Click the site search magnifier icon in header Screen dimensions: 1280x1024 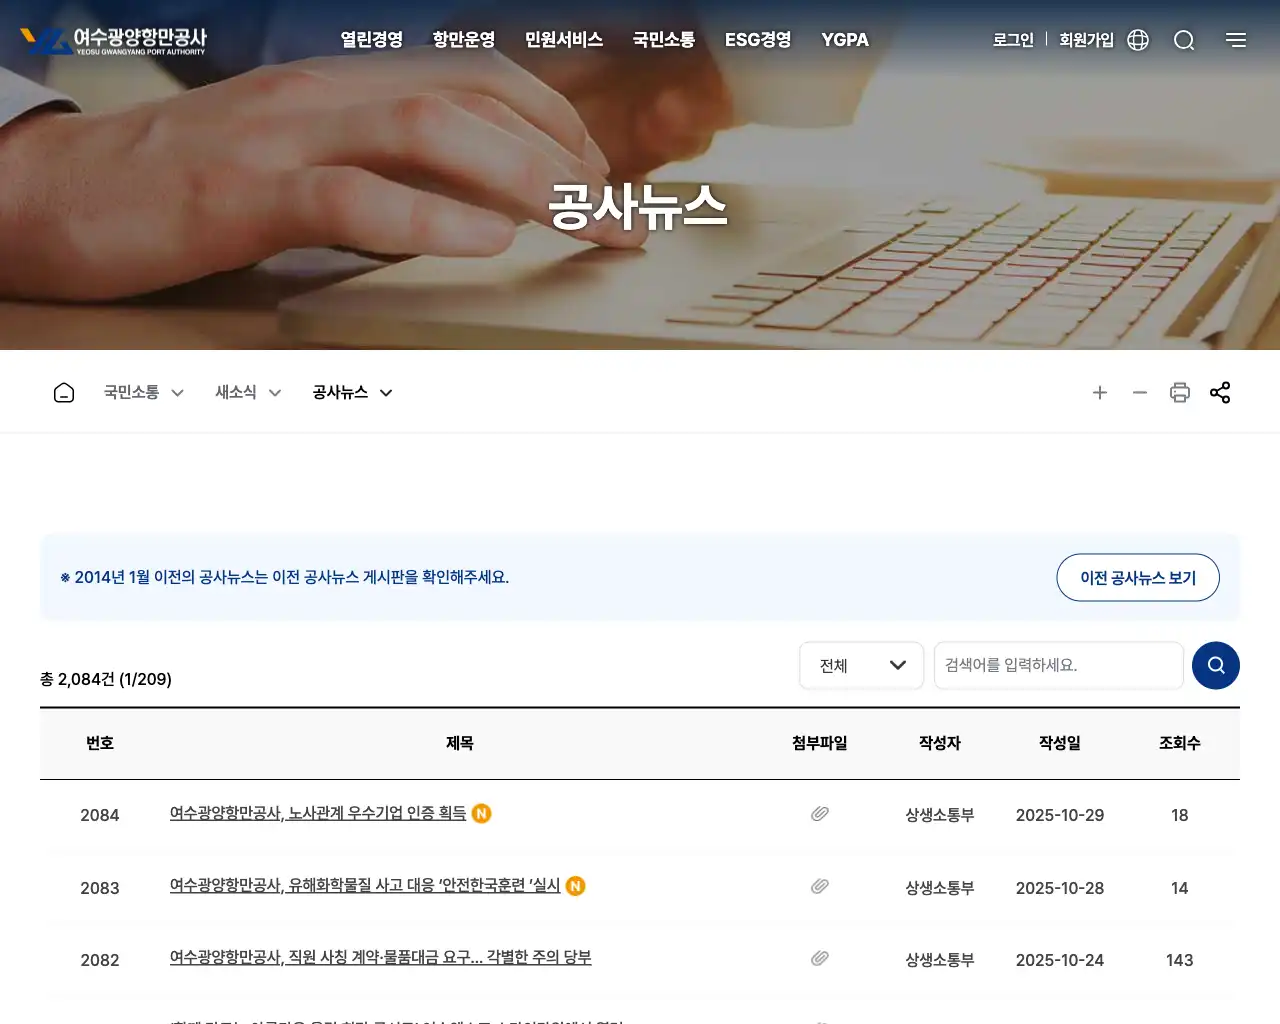click(x=1184, y=40)
